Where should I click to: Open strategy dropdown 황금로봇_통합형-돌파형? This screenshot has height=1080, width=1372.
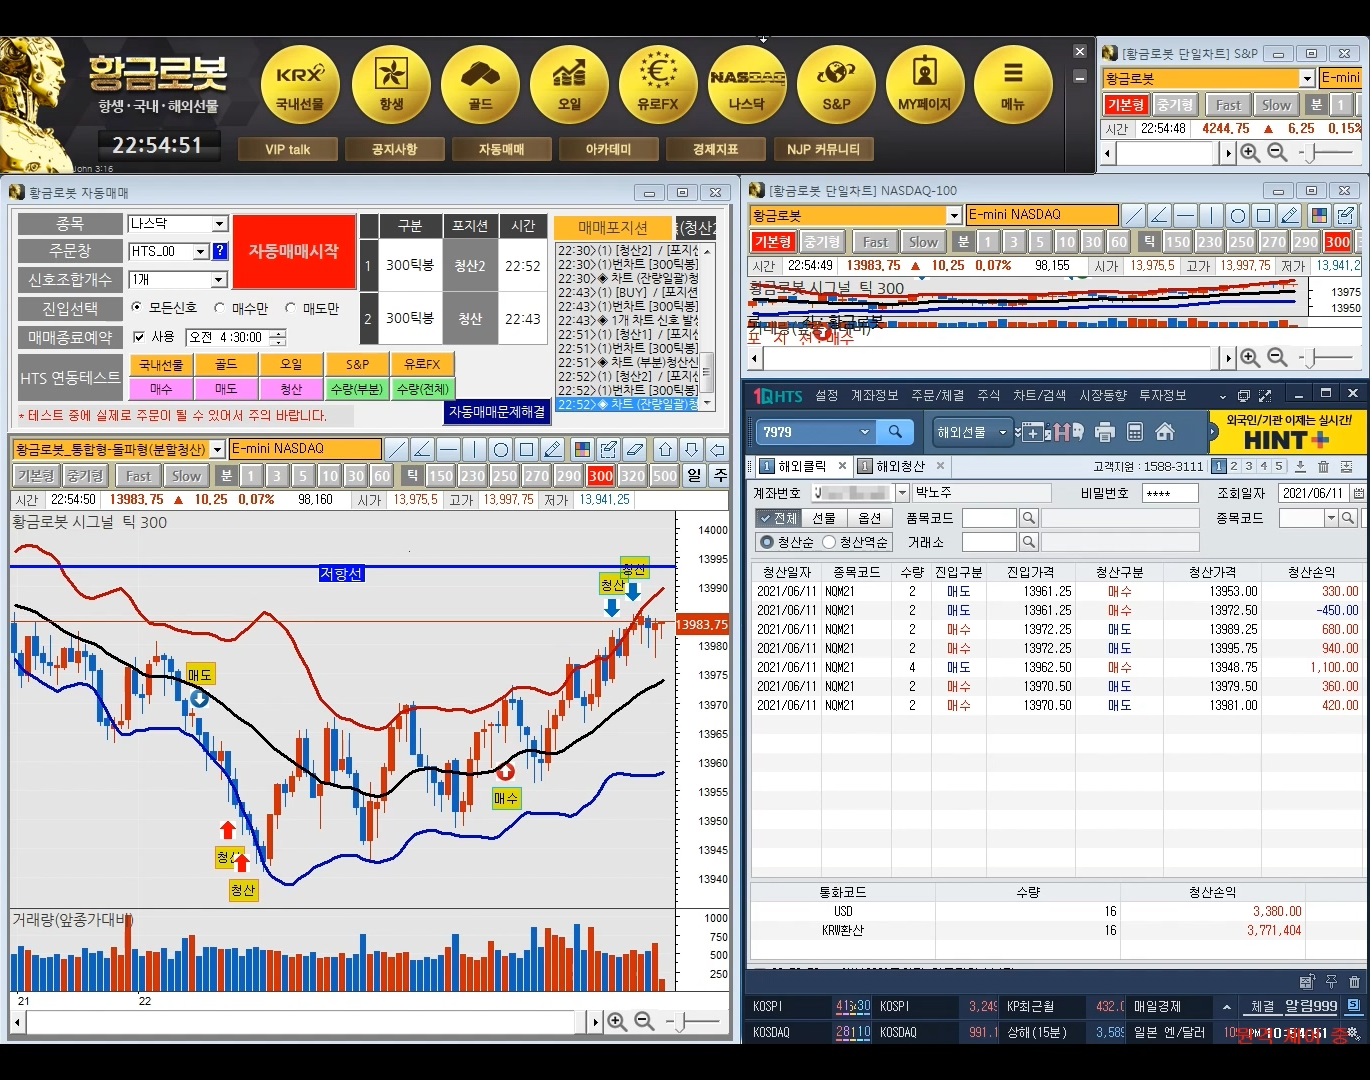(x=217, y=450)
